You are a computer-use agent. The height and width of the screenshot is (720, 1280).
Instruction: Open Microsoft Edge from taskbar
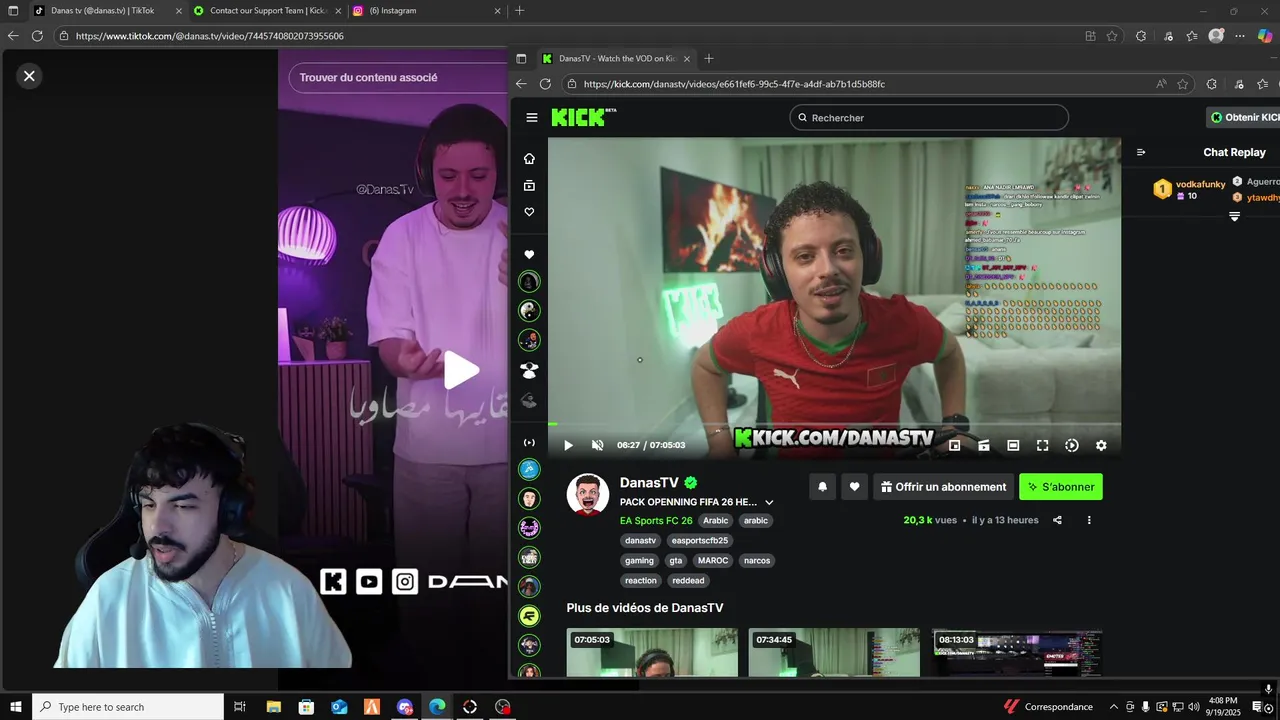[x=437, y=707]
